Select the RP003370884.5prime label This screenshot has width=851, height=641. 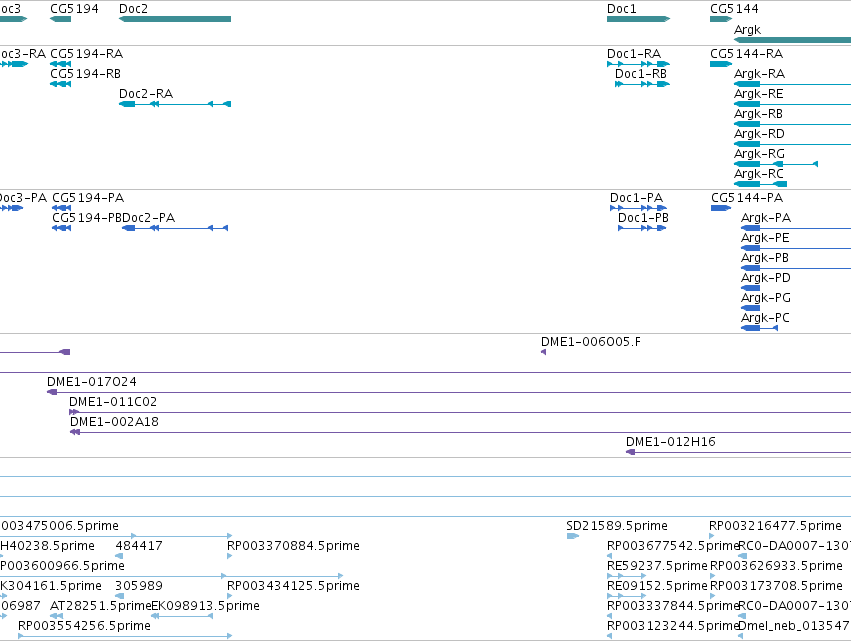coord(293,546)
